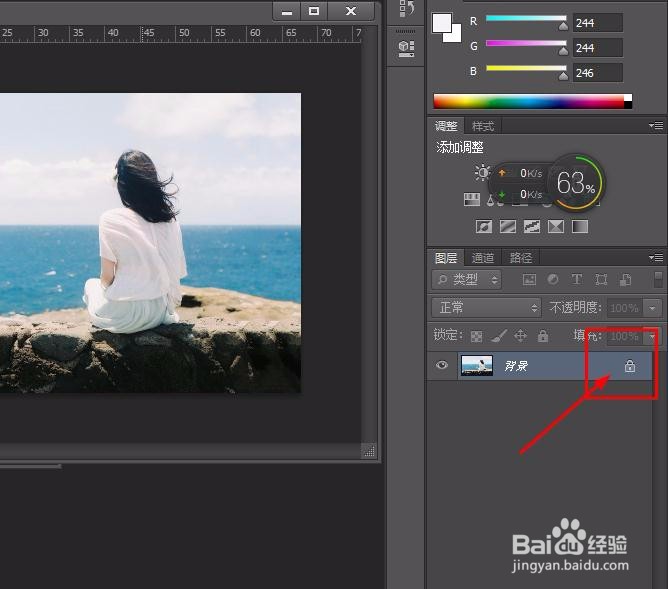Open the Adjustments panel flyout menu
This screenshot has height=589, width=668.
(656, 126)
